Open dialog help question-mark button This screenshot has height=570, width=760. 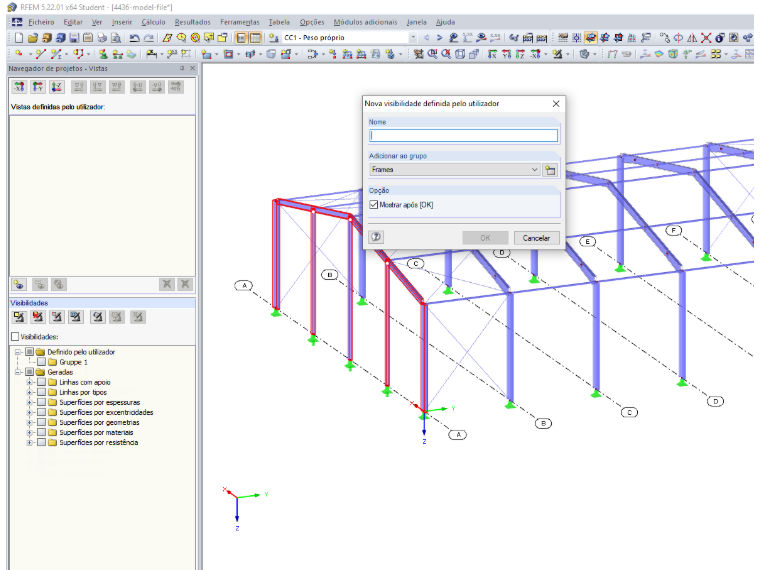(376, 237)
